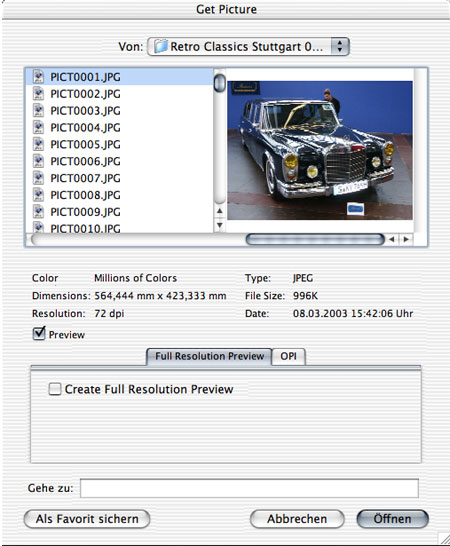Select the PICT0005.JPG image file icon
The height and width of the screenshot is (546, 450).
click(38, 144)
